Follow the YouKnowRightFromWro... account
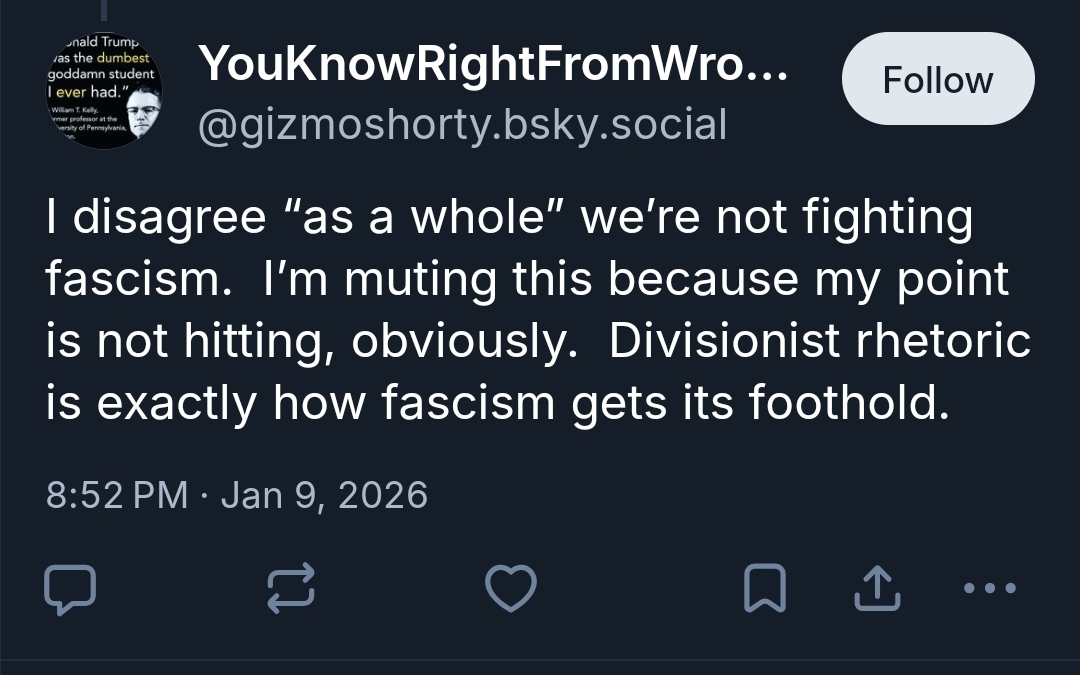The width and height of the screenshot is (1080, 675). (x=937, y=80)
